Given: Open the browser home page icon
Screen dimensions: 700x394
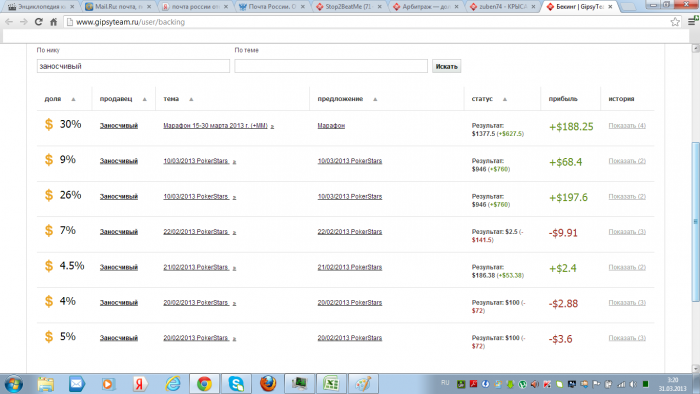Looking at the screenshot, I should coord(54,22).
